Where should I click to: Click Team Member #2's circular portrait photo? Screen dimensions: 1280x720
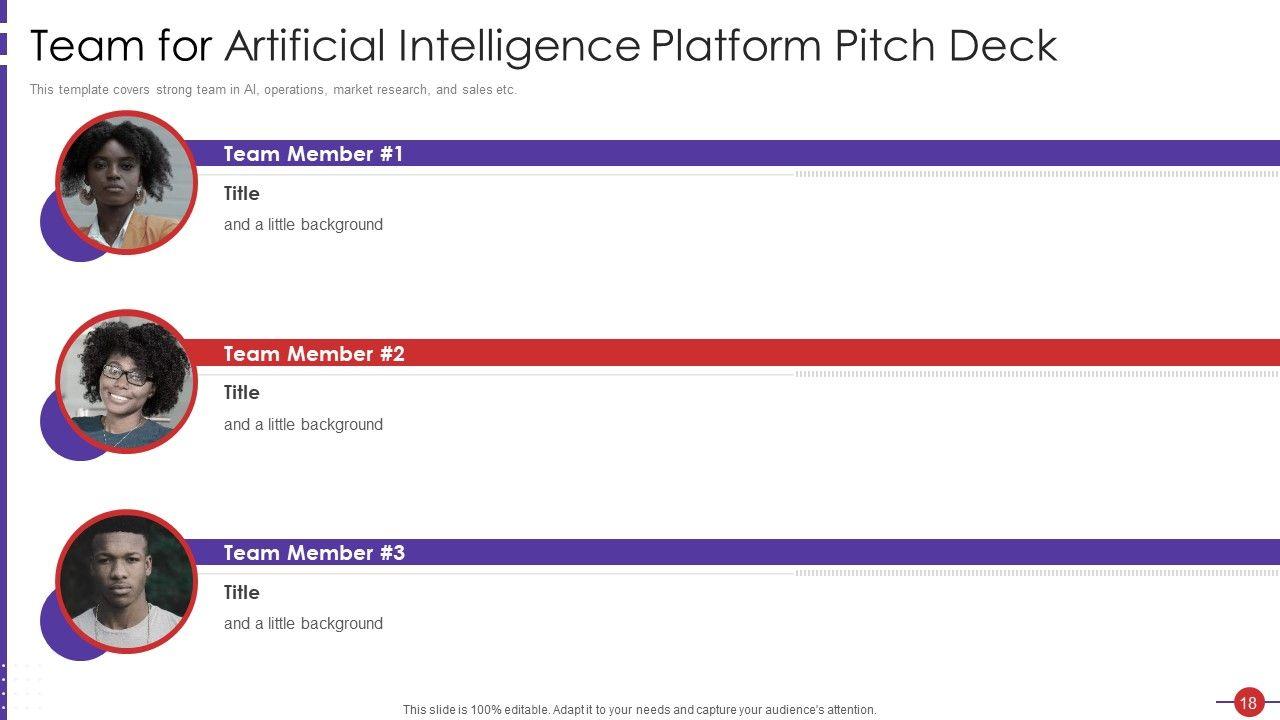pyautogui.click(x=126, y=381)
